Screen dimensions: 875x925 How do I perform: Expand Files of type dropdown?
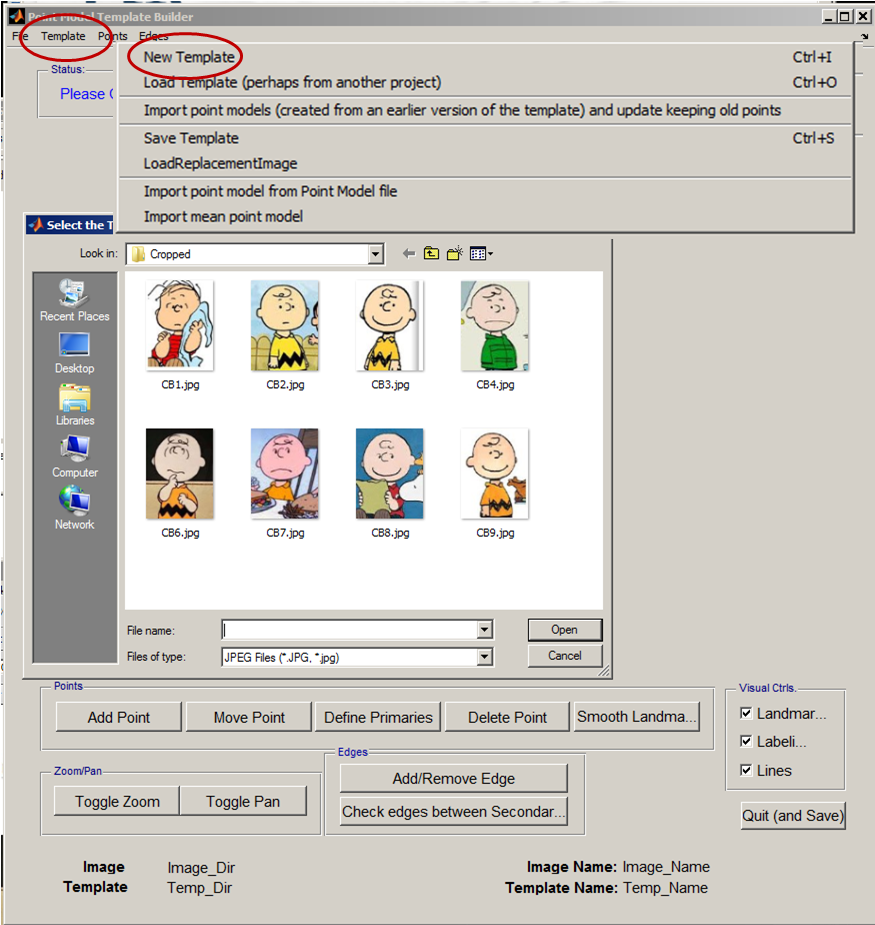coord(484,657)
